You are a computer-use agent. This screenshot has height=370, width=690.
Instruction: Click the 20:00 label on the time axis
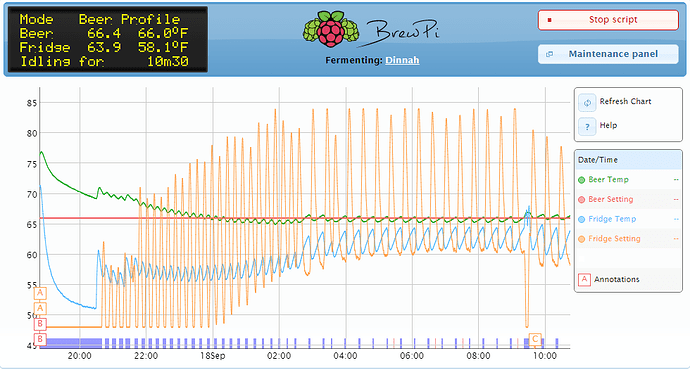80,355
